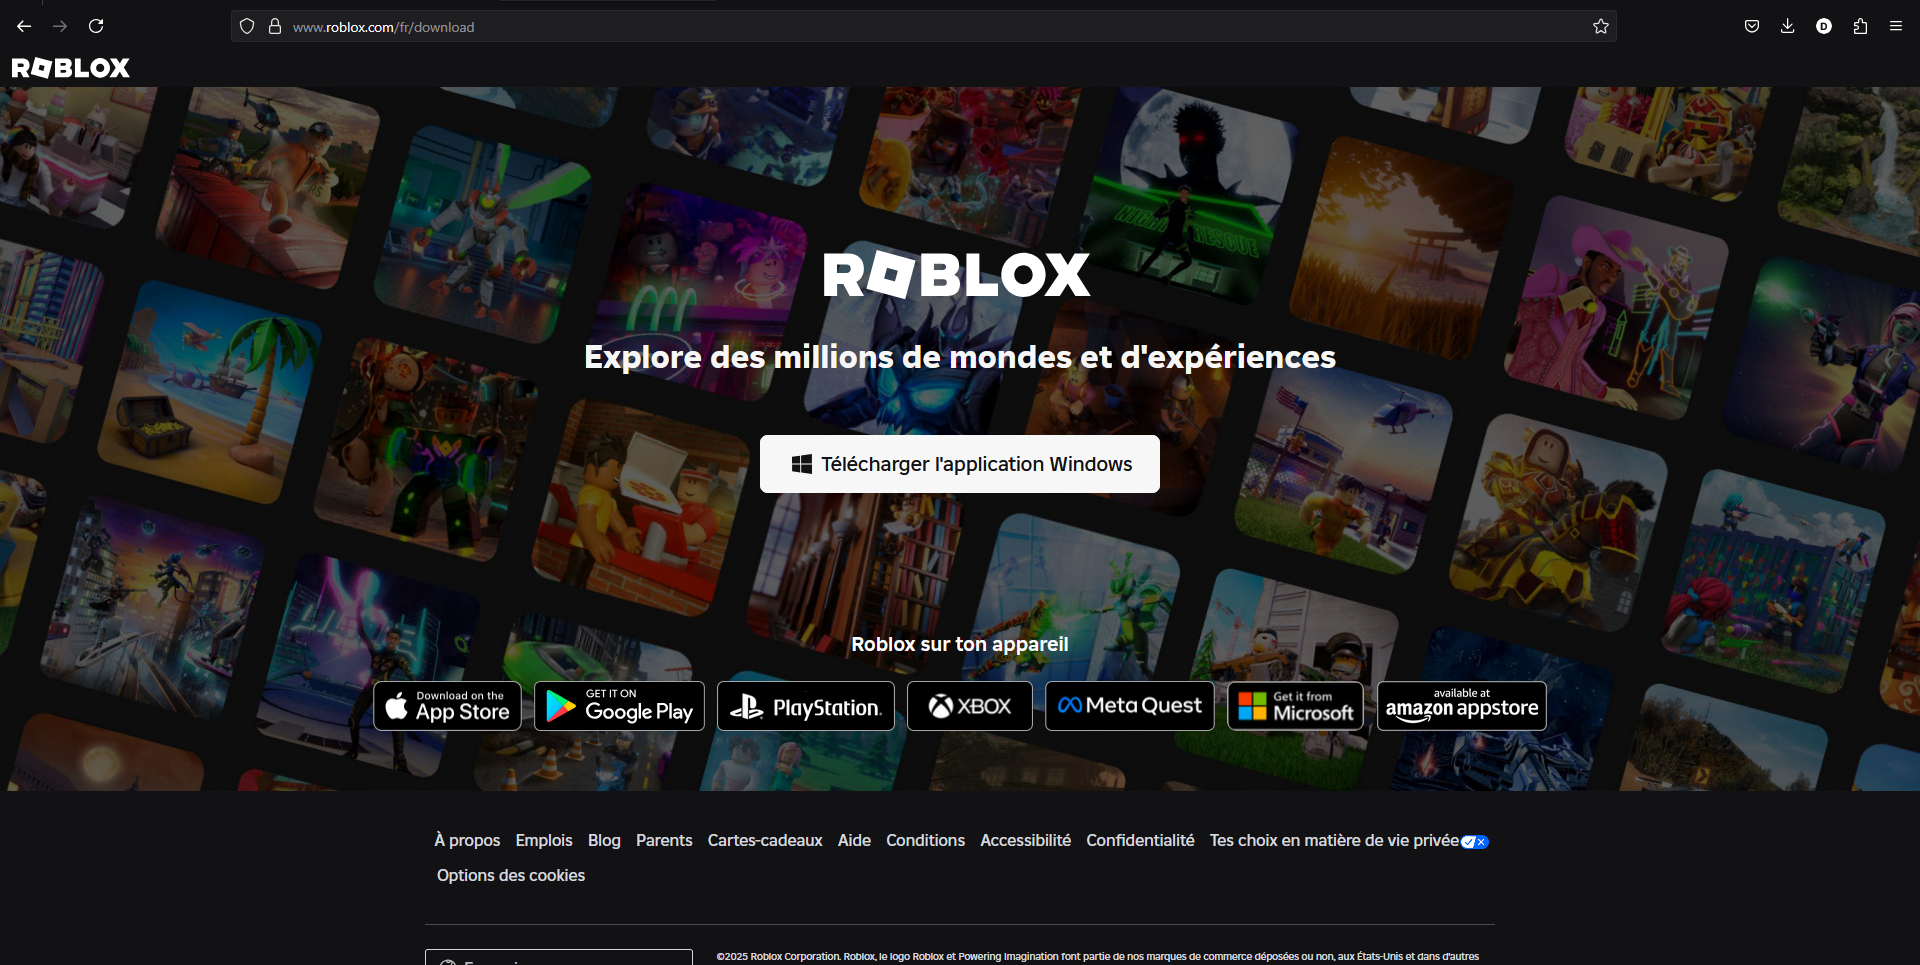Open the Amazon Appstore badge
Image resolution: width=1920 pixels, height=965 pixels.
tap(1461, 705)
